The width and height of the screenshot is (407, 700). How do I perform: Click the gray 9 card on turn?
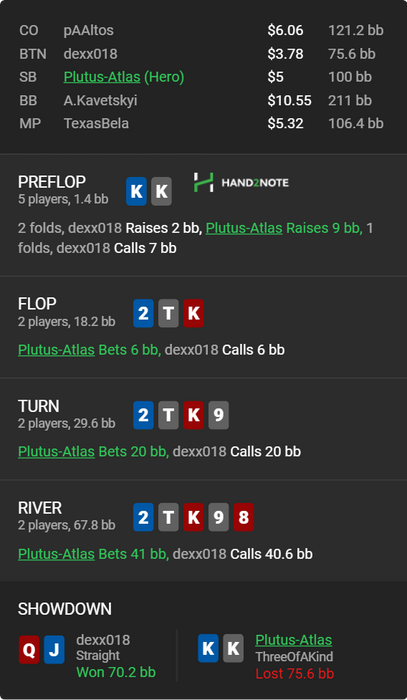218,415
